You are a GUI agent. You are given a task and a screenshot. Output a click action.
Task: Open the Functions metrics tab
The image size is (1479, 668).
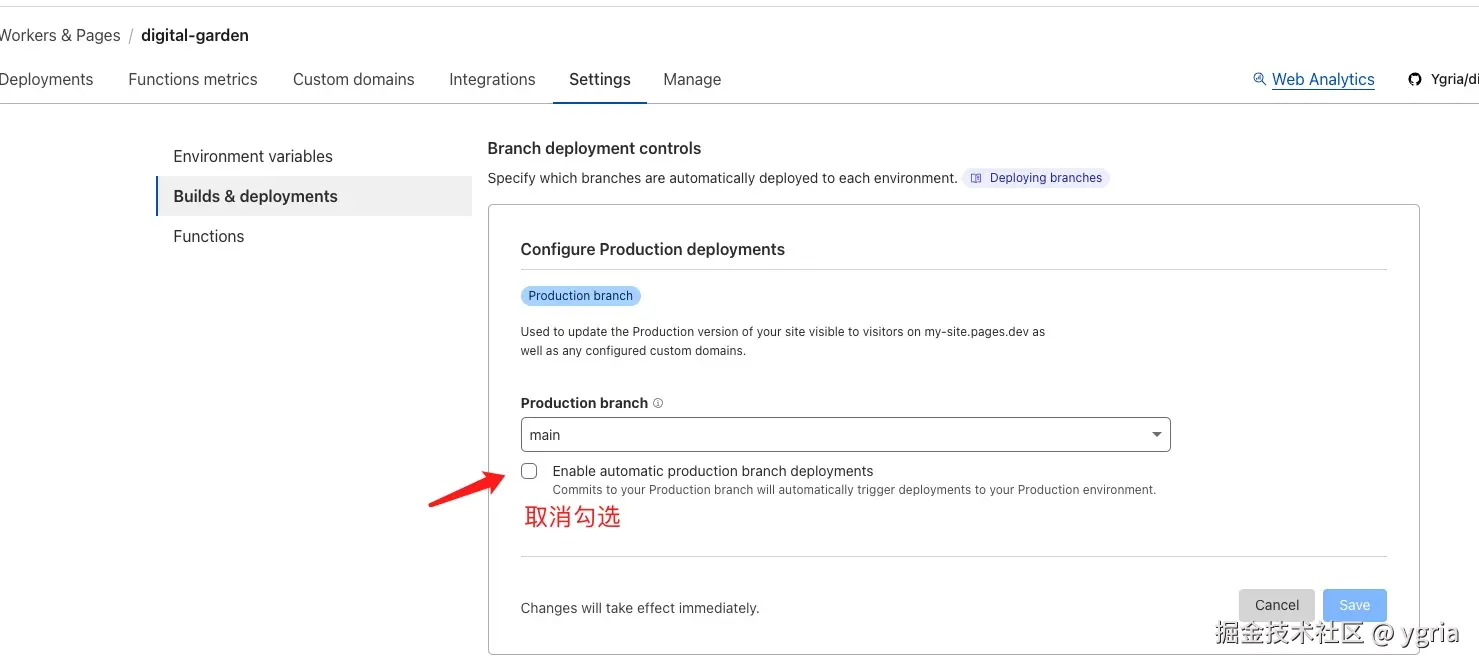point(193,79)
